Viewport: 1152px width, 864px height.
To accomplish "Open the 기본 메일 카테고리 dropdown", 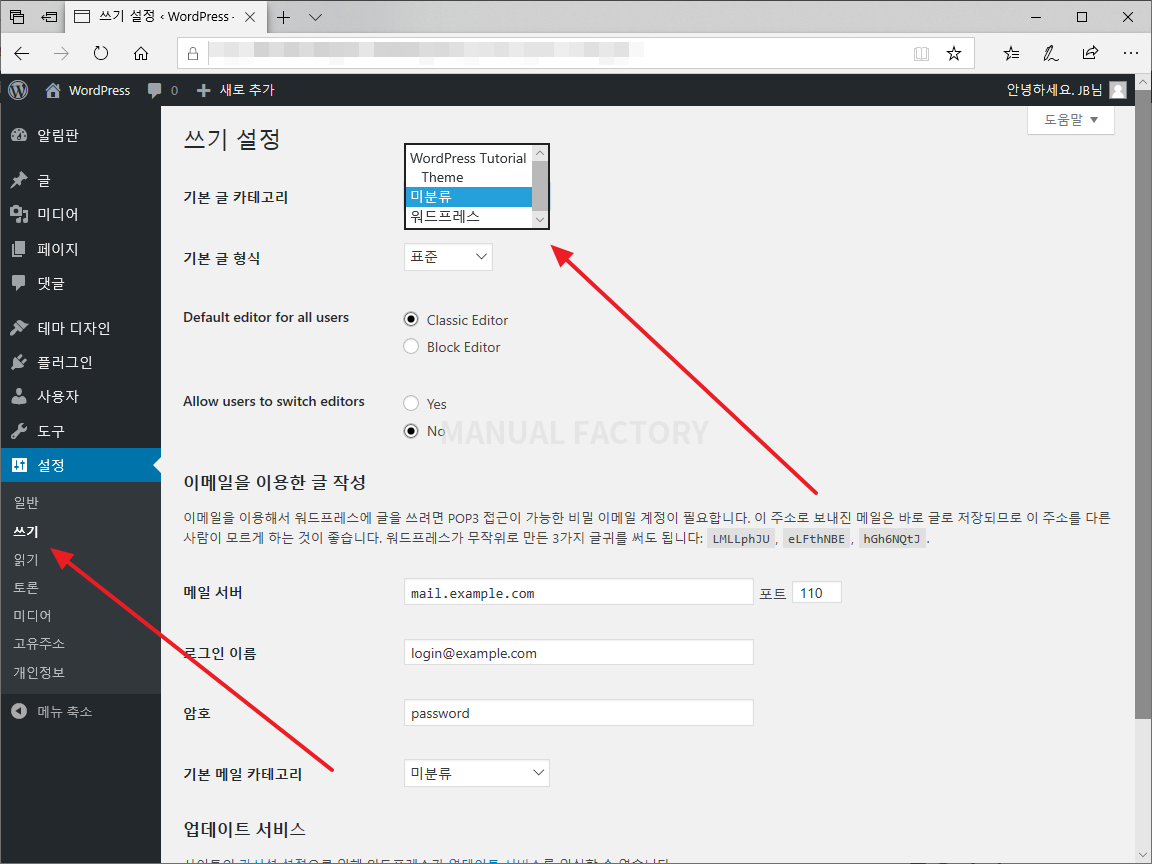I will (x=477, y=773).
